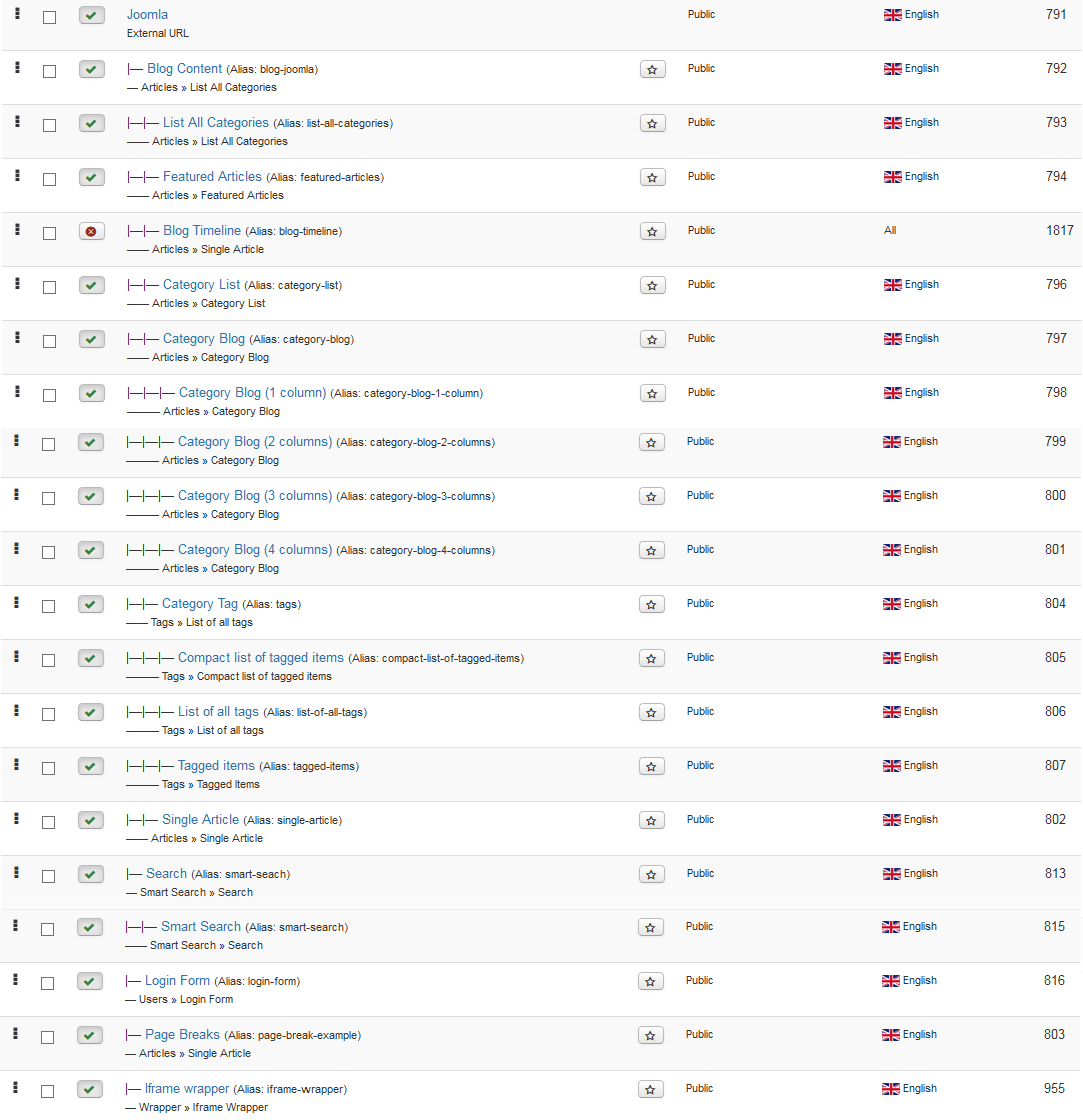
Task: Click the home star for Page Breaks
Action: (650, 1036)
